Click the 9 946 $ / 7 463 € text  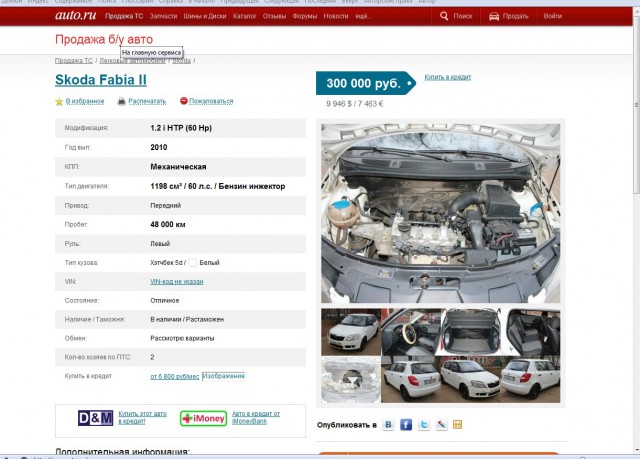point(355,104)
